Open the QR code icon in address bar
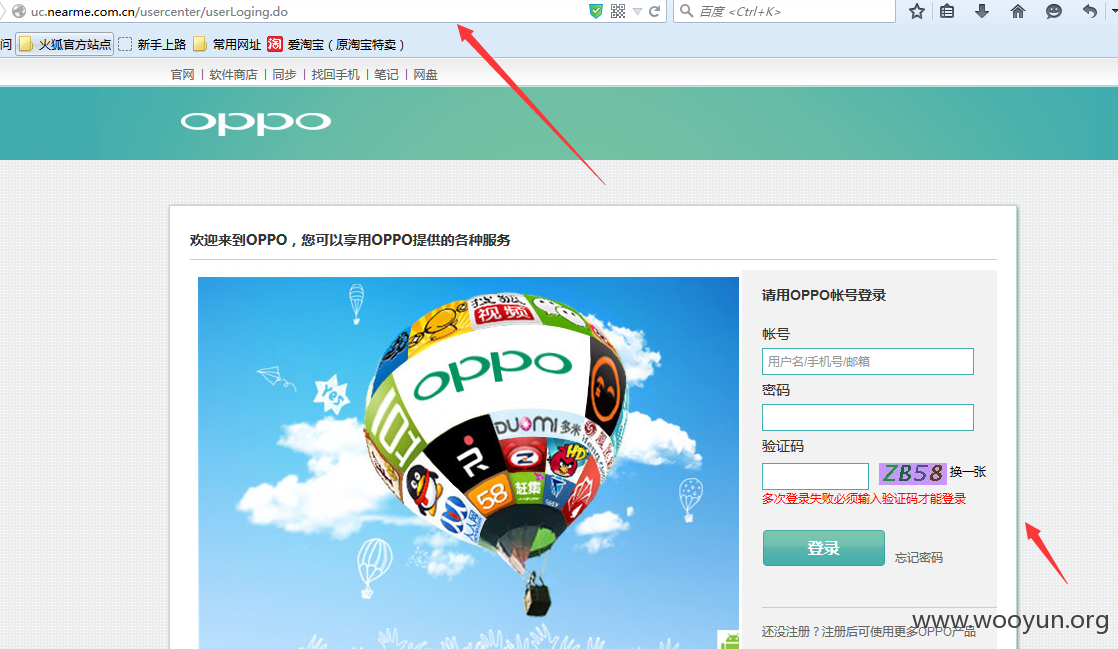The width and height of the screenshot is (1118, 649). pos(618,11)
